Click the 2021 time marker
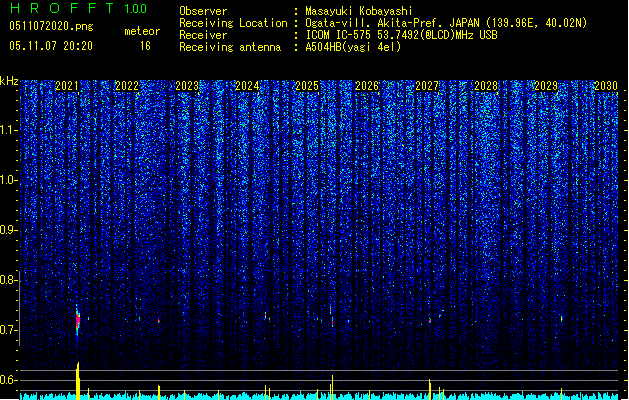 pyautogui.click(x=67, y=86)
